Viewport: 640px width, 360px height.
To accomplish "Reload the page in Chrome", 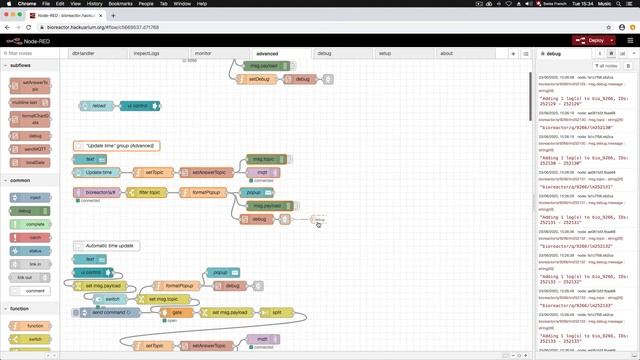I will [29, 27].
